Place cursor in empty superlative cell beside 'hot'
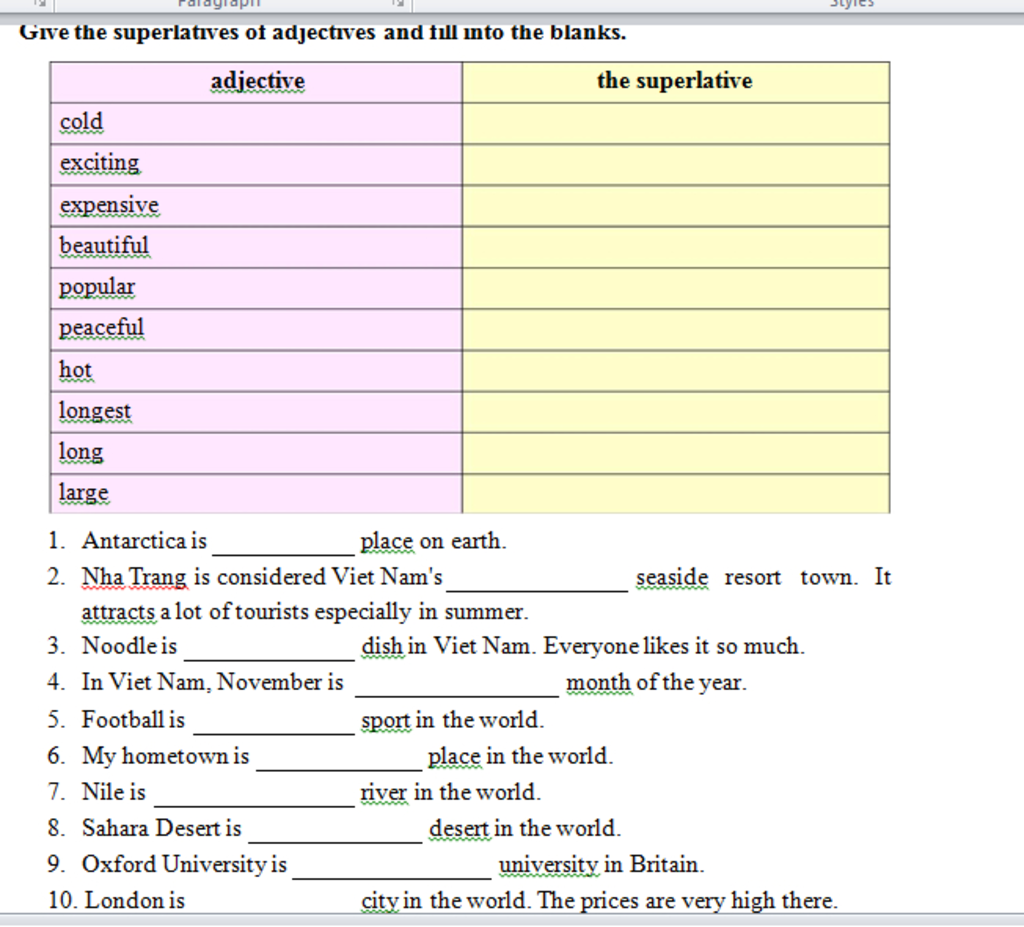The width and height of the screenshot is (1024, 927). (x=675, y=371)
